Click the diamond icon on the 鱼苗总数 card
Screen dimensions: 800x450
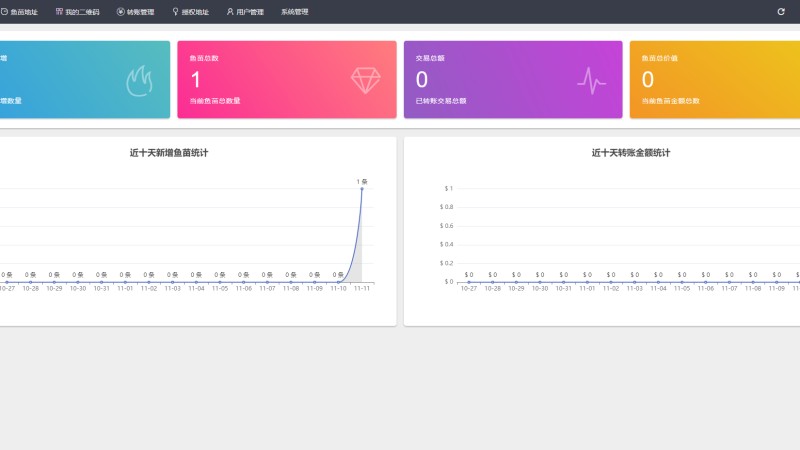[x=366, y=81]
